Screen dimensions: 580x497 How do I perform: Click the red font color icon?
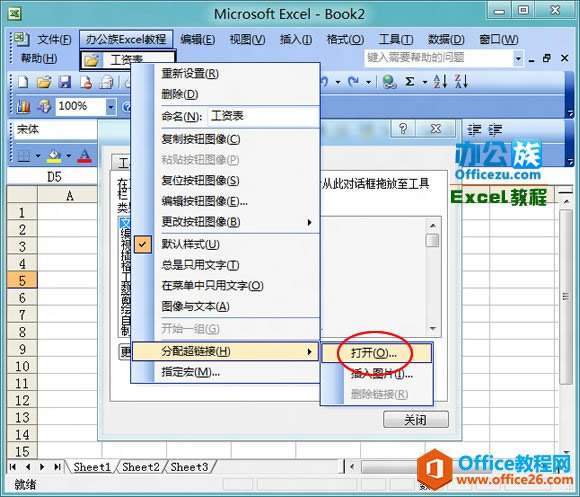(x=84, y=156)
